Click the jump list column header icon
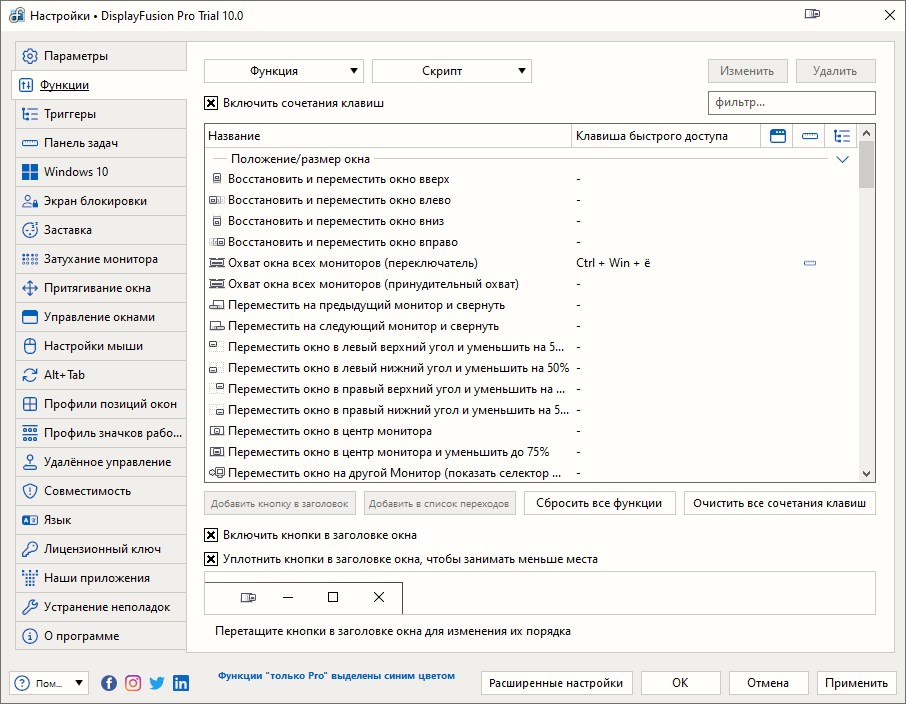 pos(810,136)
